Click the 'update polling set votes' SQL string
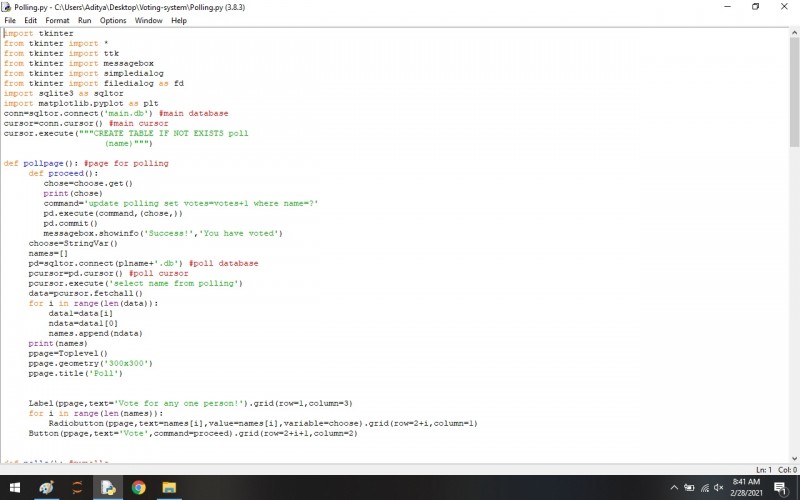800x500 pixels. coord(202,203)
